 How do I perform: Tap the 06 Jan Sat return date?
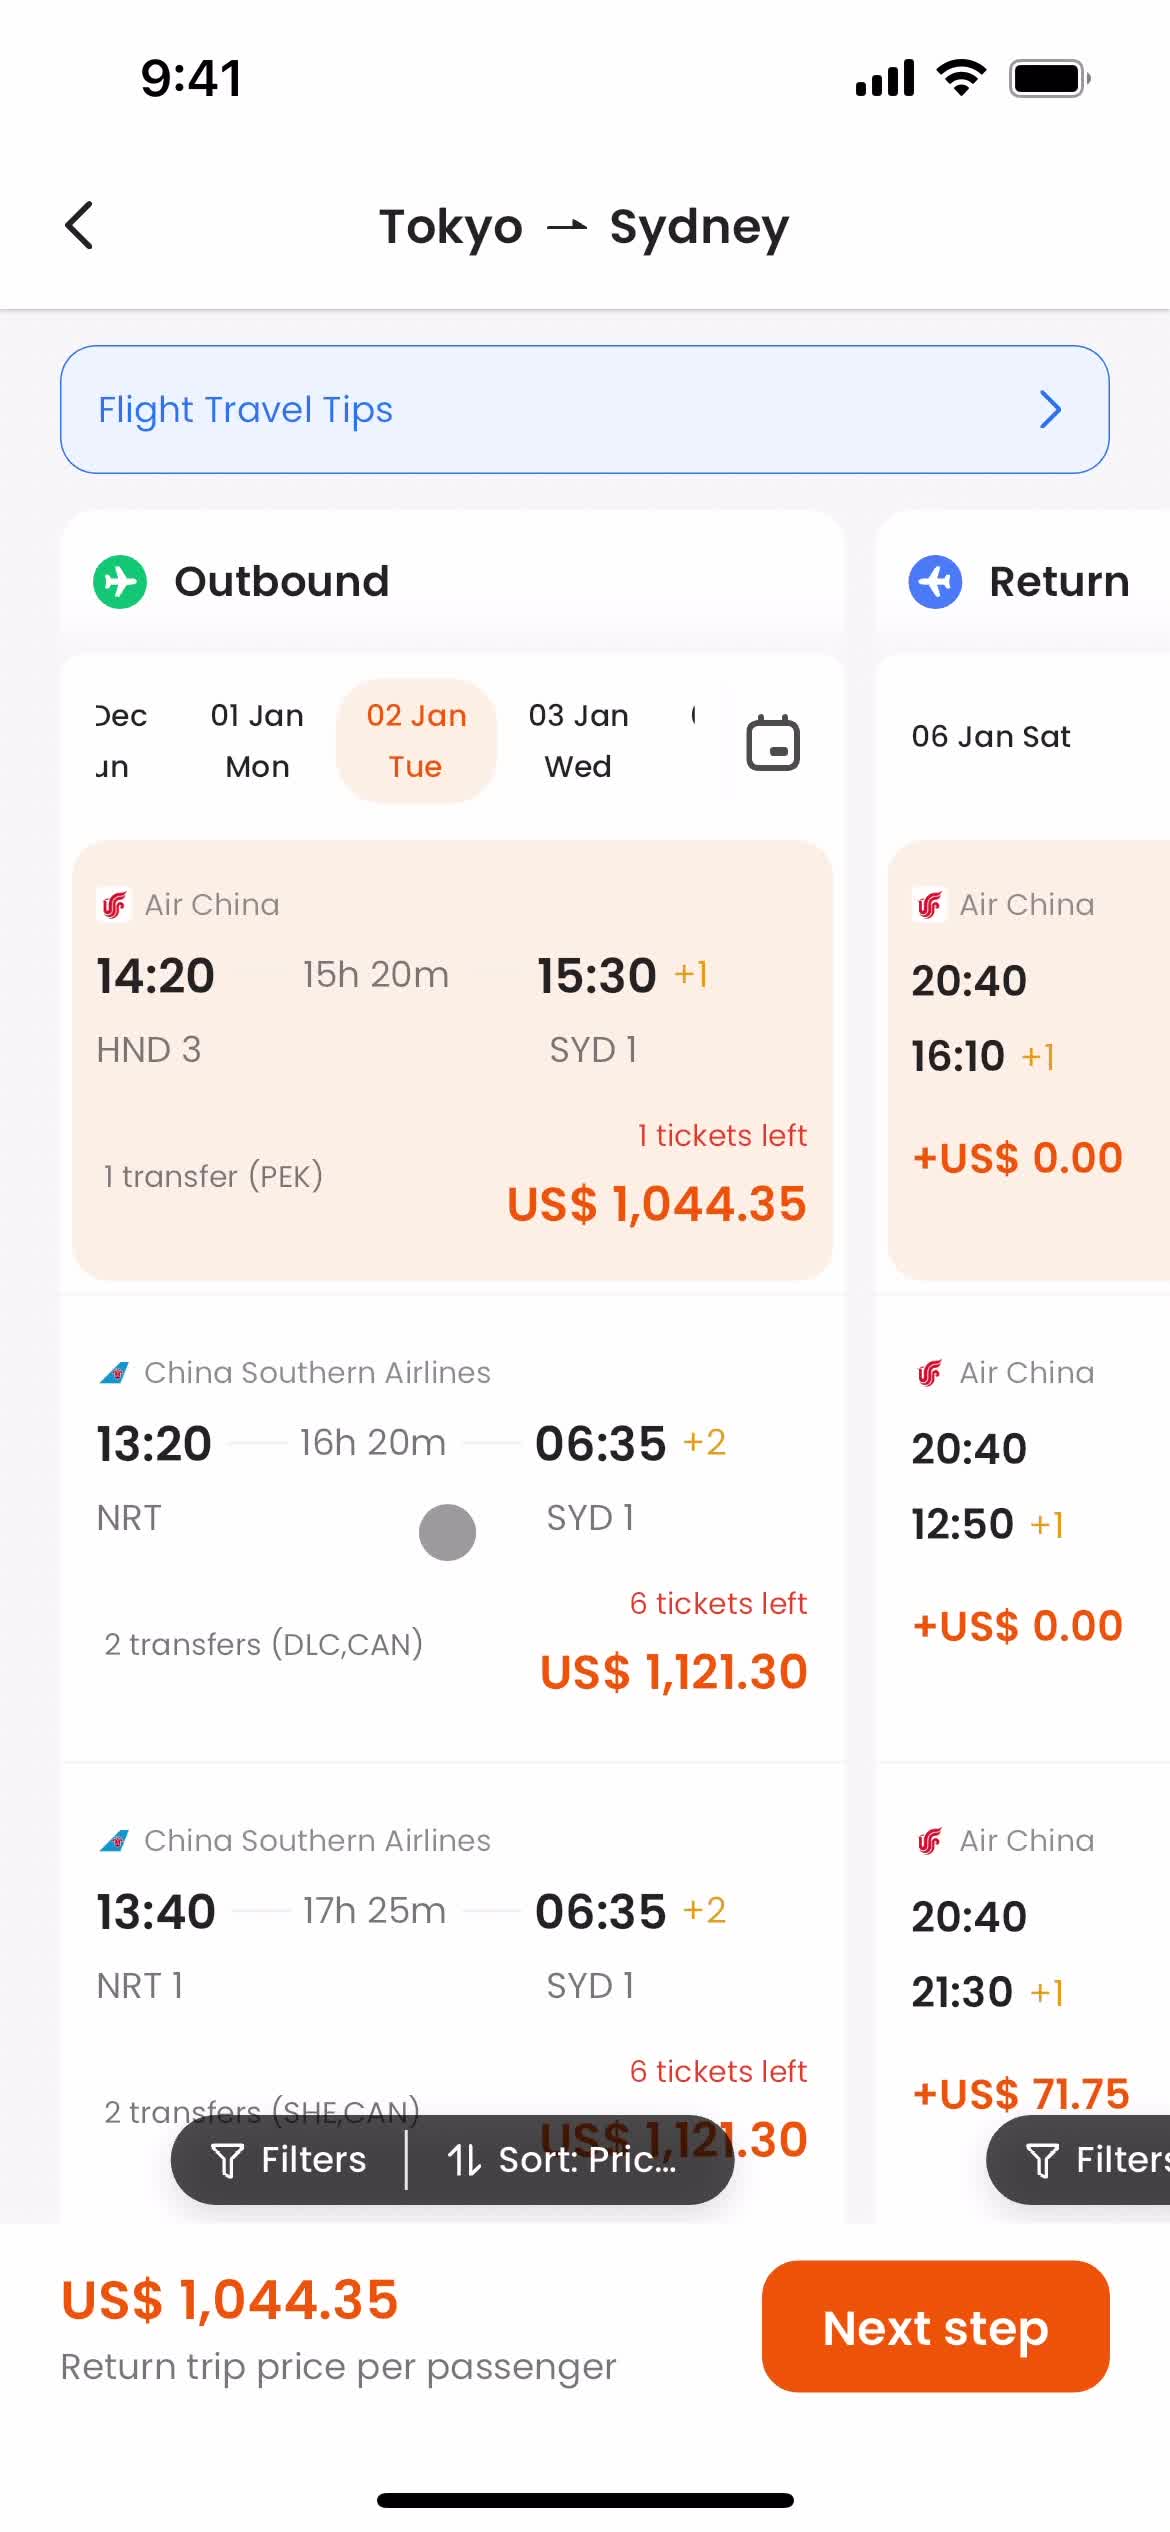click(x=990, y=737)
